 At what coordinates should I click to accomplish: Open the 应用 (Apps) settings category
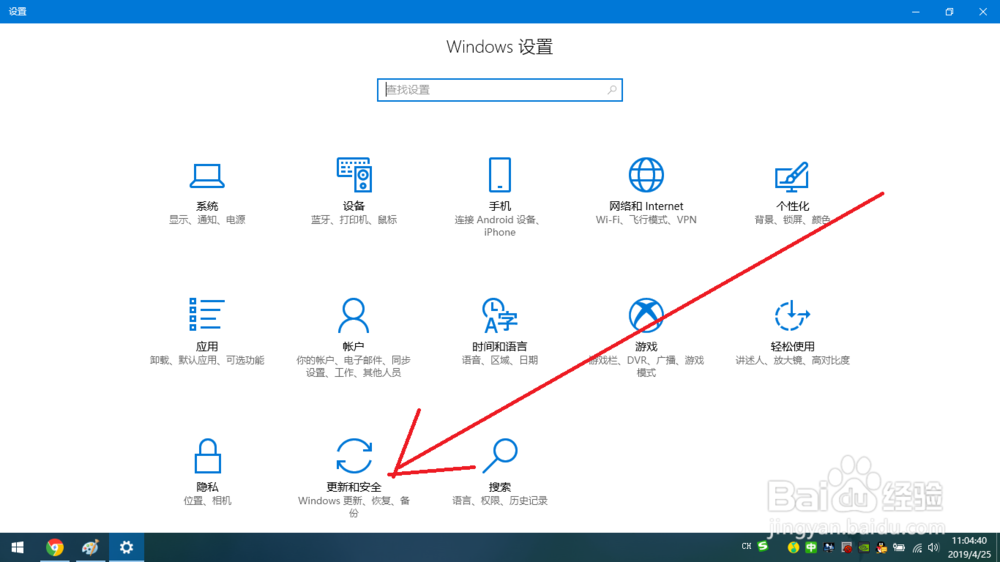[x=207, y=333]
